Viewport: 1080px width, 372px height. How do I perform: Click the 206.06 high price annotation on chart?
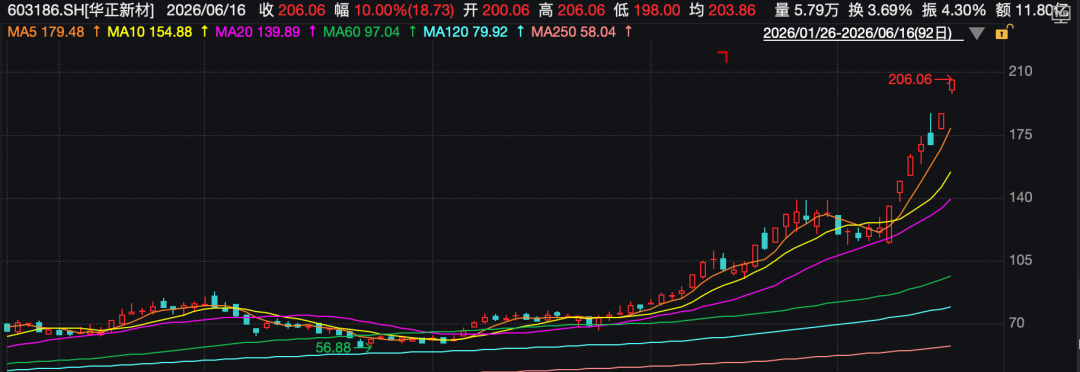[x=910, y=80]
